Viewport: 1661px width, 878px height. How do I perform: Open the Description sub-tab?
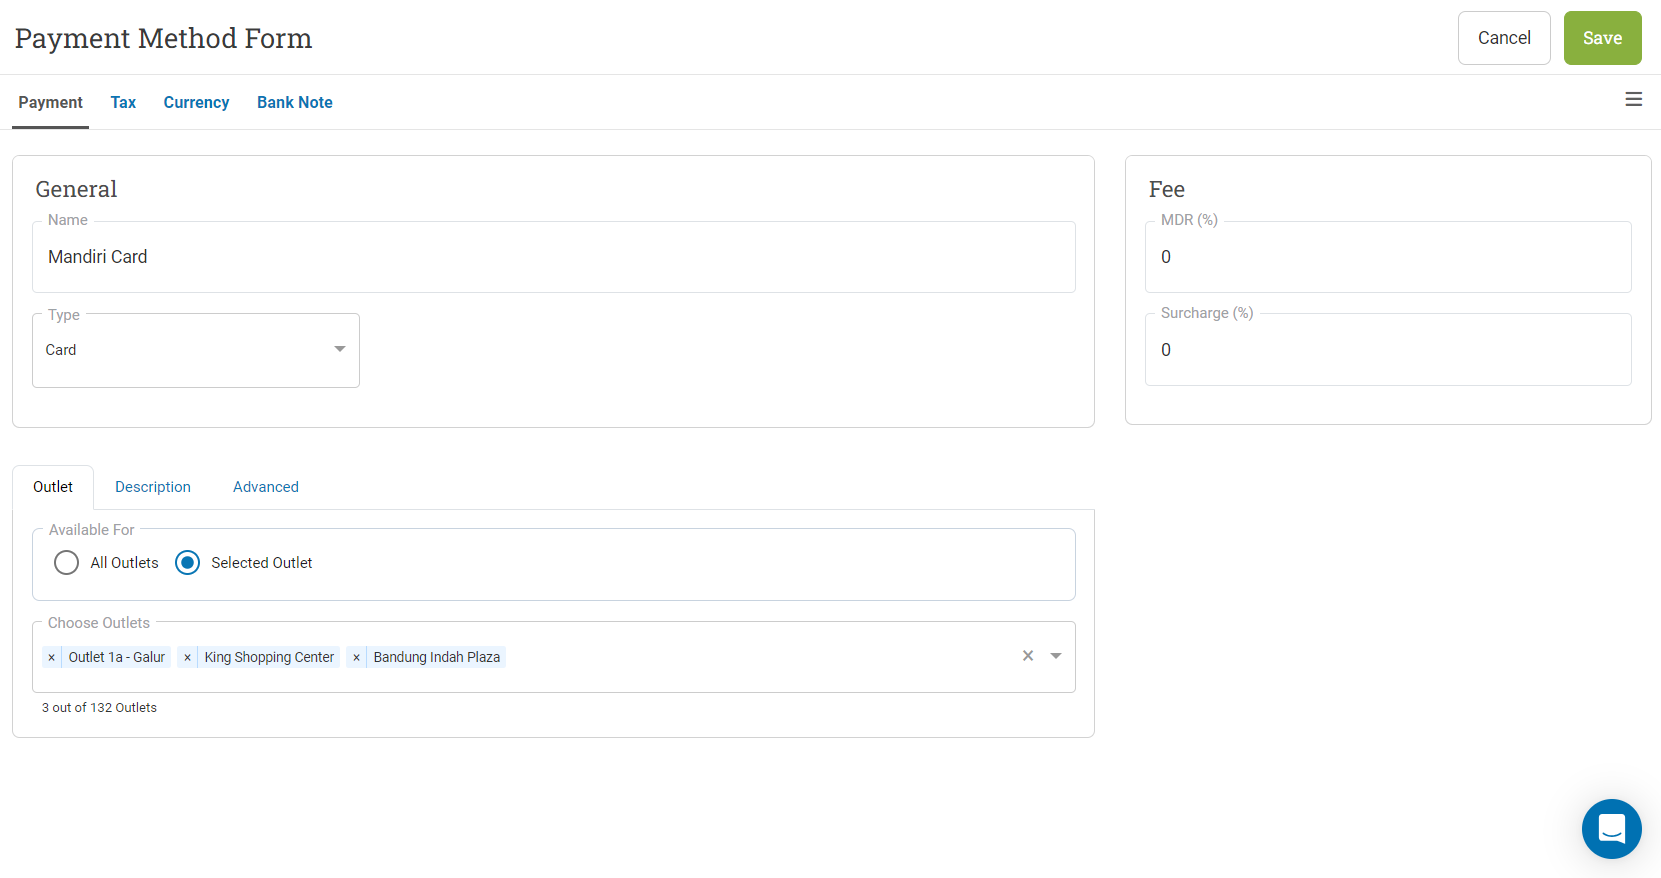[x=153, y=487]
